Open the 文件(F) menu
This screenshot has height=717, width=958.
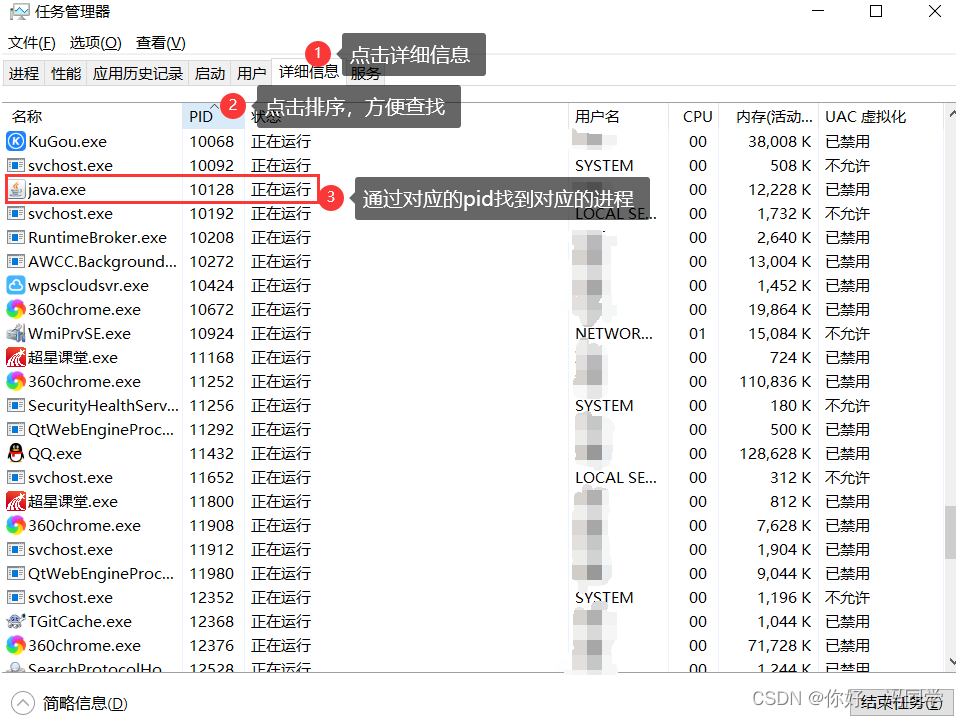pyautogui.click(x=32, y=43)
